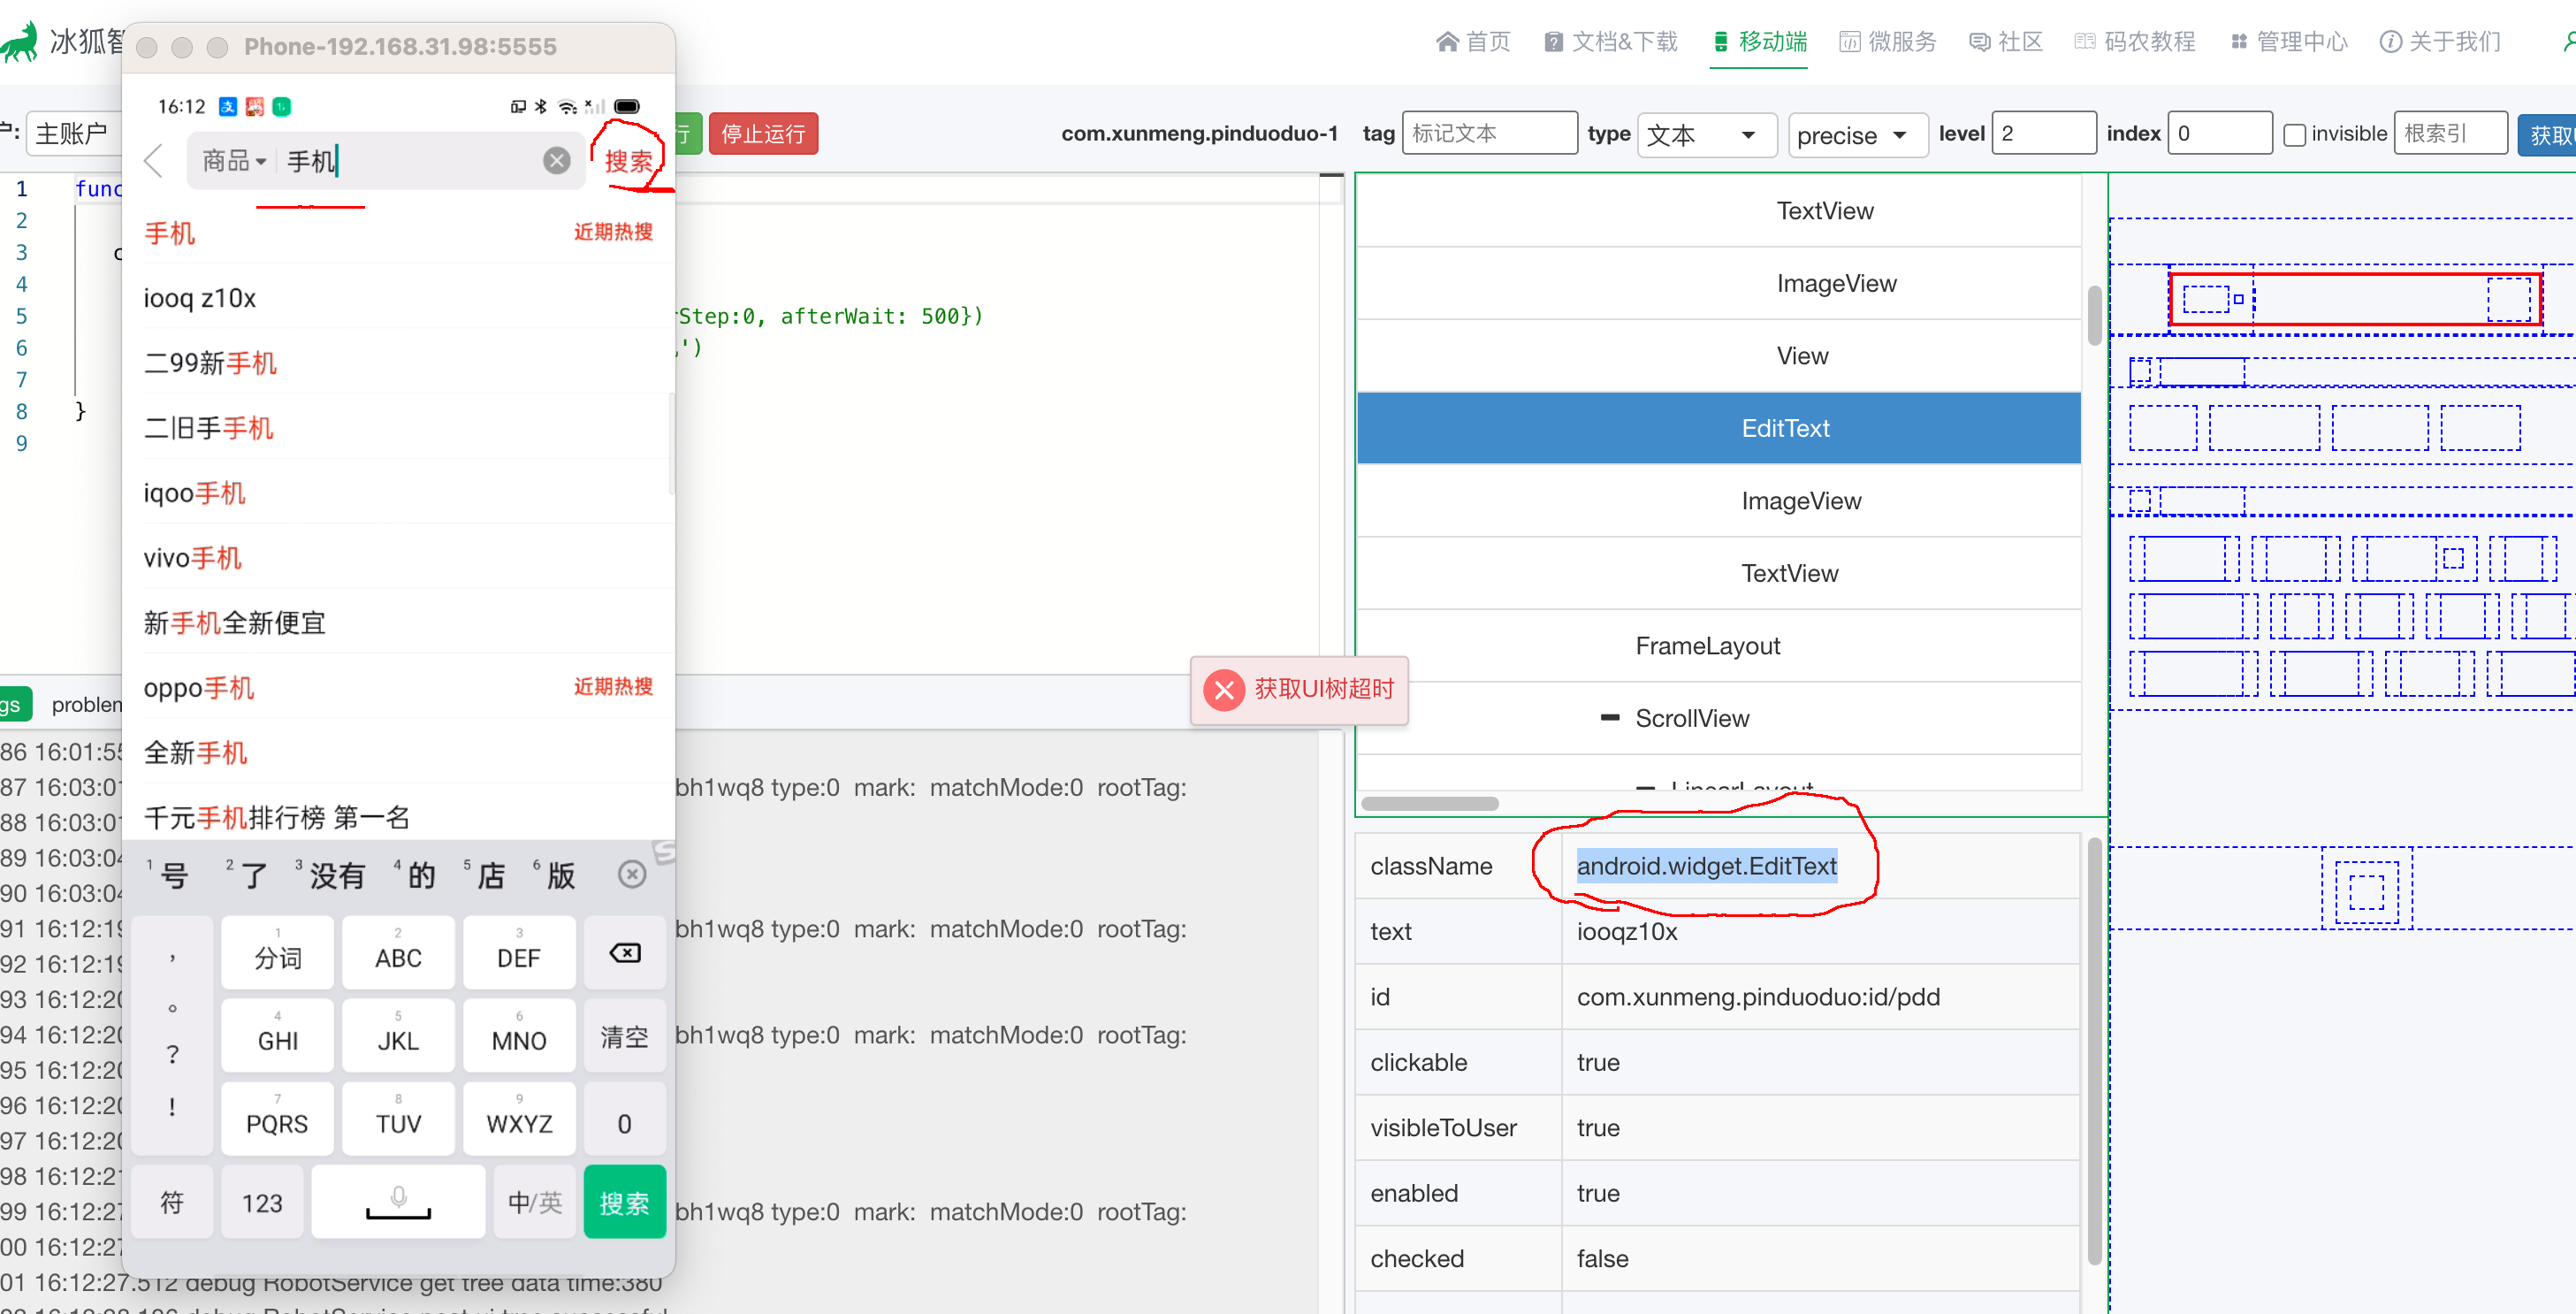Click the 冰狐 fox logo

point(20,42)
